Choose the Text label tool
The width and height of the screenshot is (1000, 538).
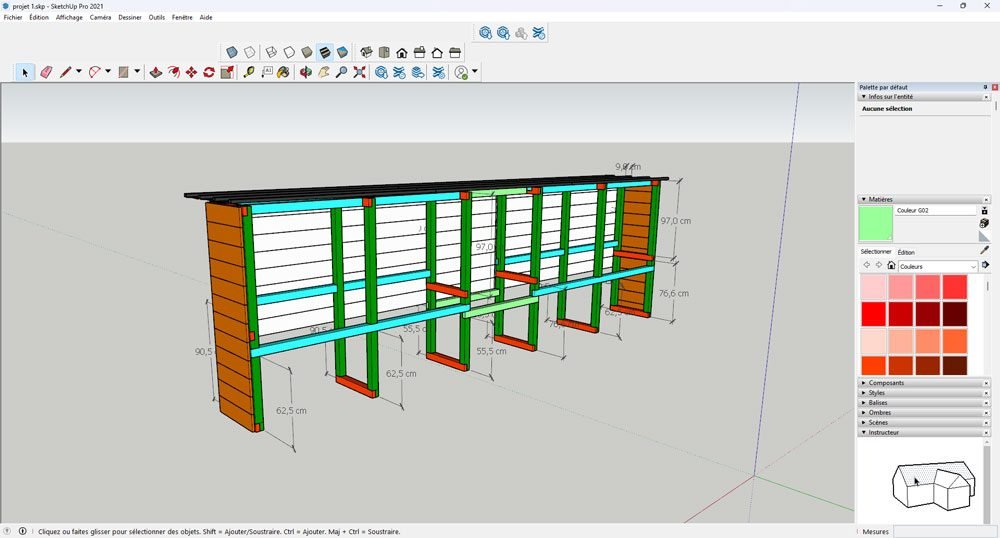pos(267,72)
